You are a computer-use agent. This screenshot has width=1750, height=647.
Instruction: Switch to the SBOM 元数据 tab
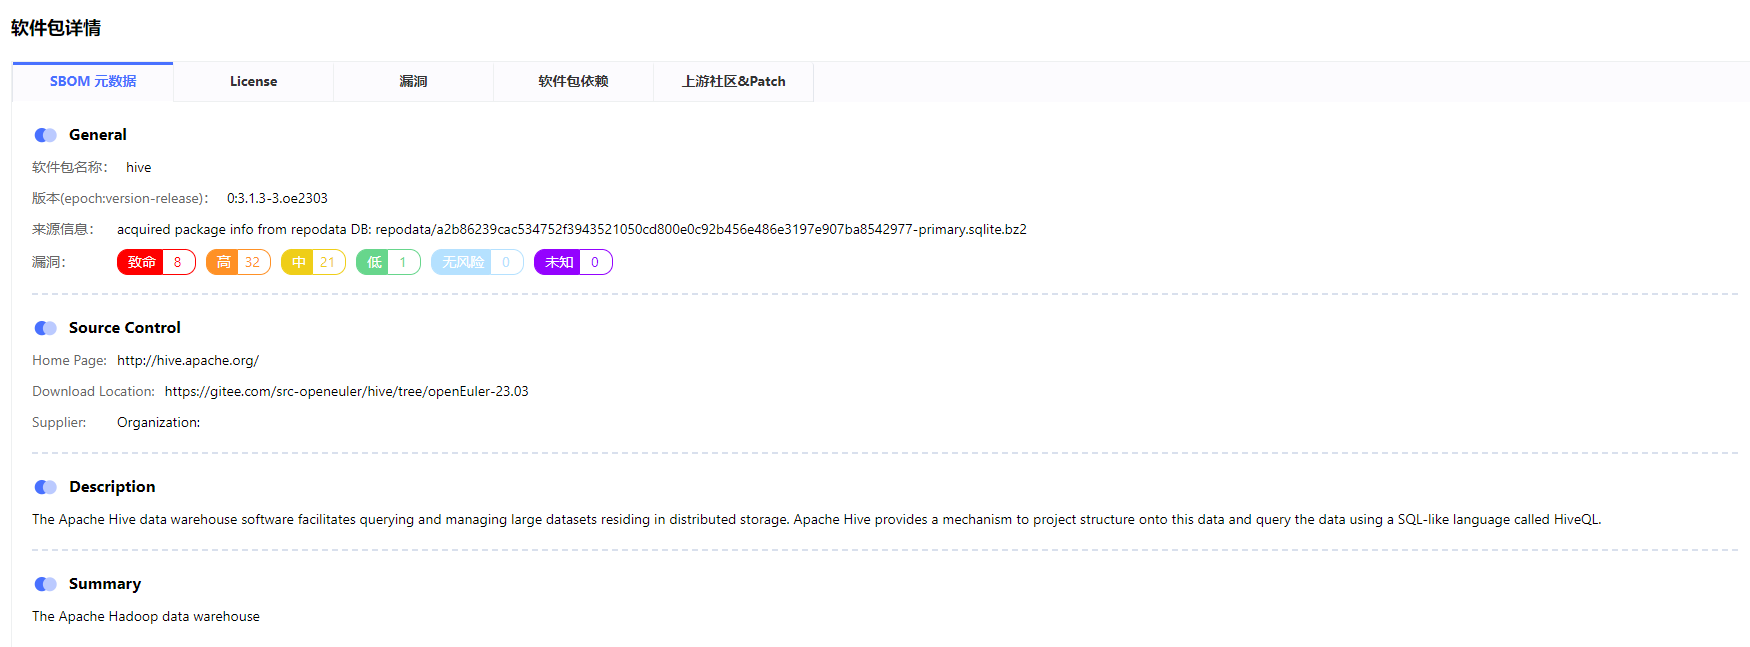click(93, 82)
